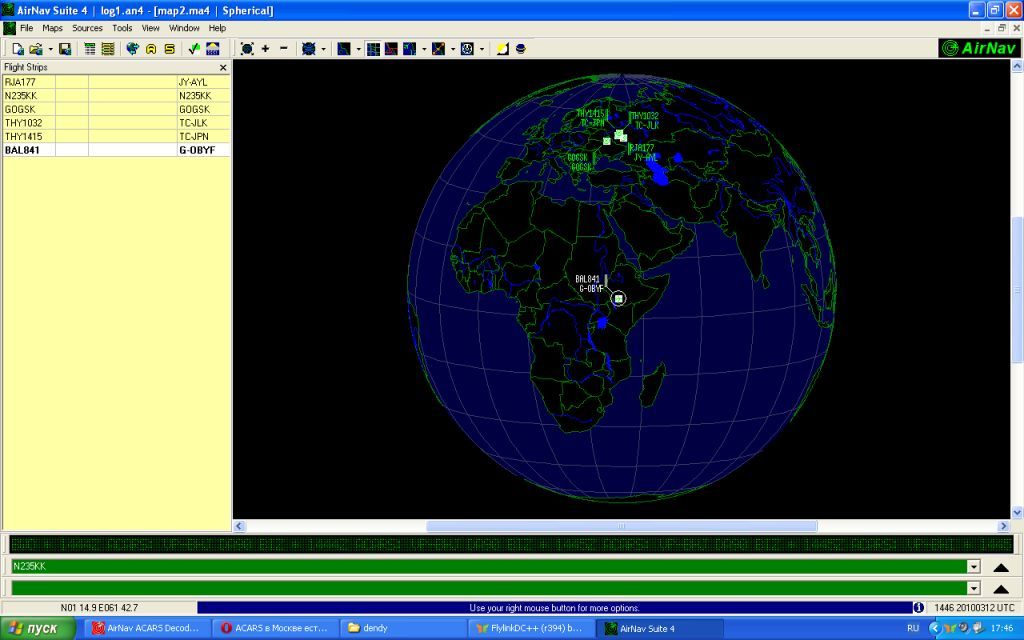Click the zoom-to-fit target icon

[x=247, y=49]
